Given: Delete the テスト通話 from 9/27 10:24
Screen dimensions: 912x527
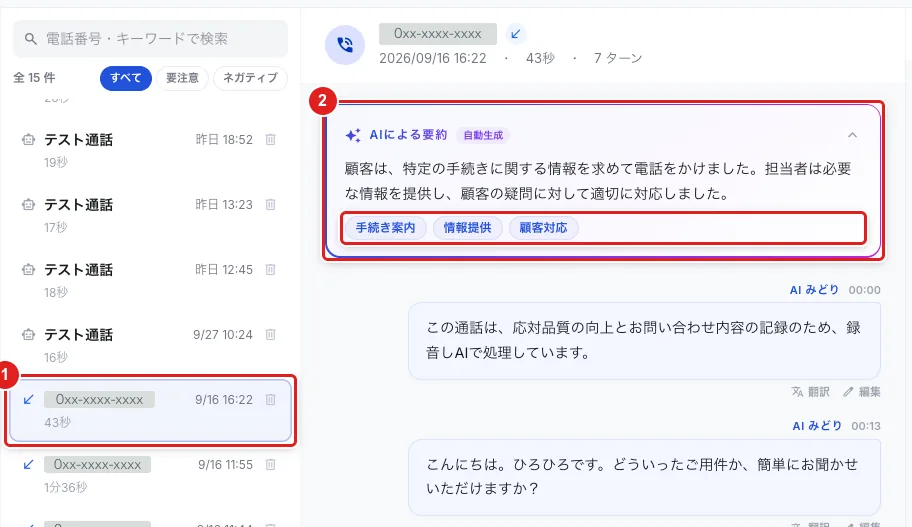Looking at the screenshot, I should 270,335.
